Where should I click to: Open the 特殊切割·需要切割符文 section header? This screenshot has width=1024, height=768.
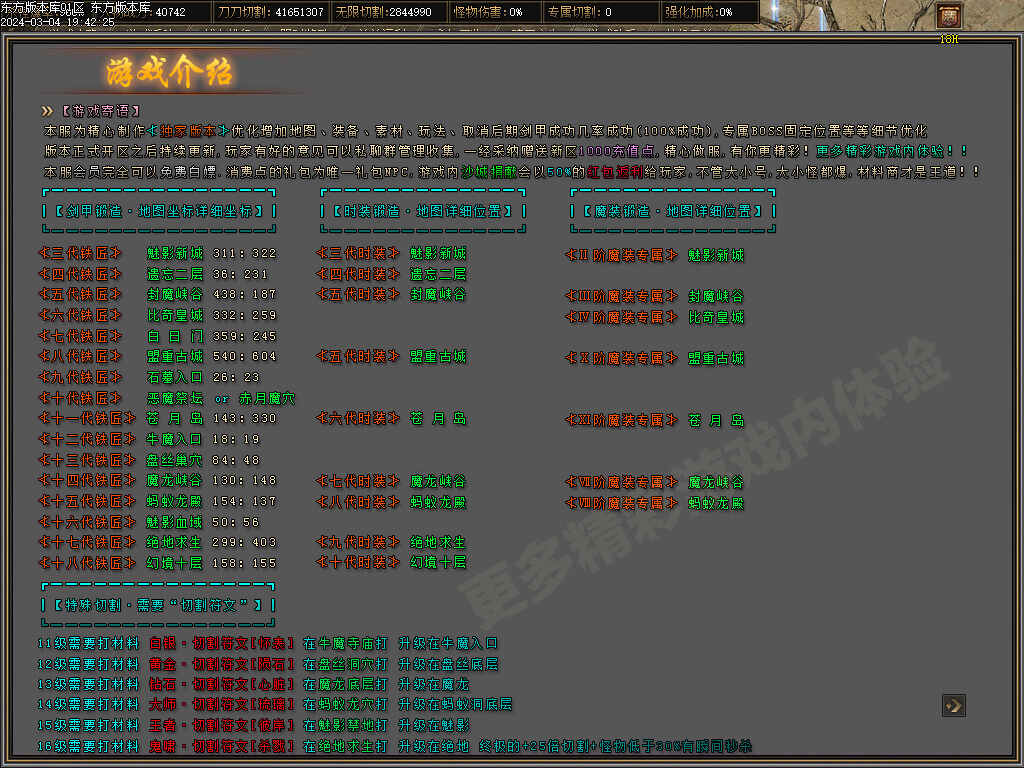158,605
